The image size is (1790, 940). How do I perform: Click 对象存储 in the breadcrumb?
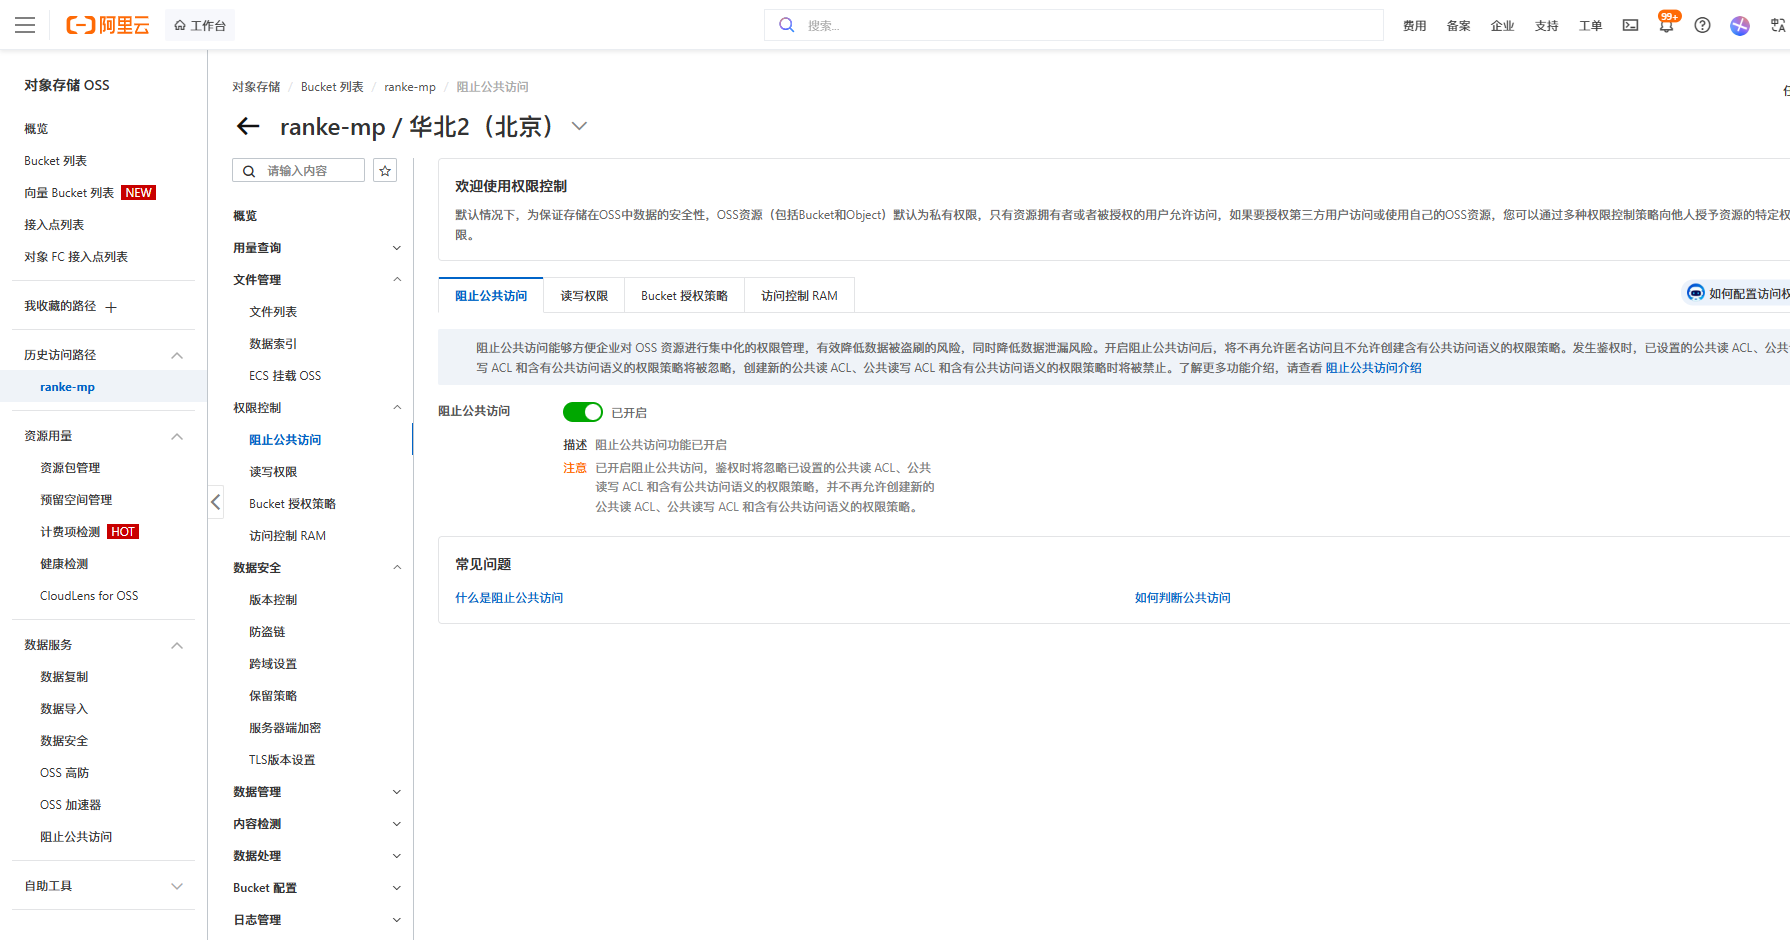tap(256, 87)
